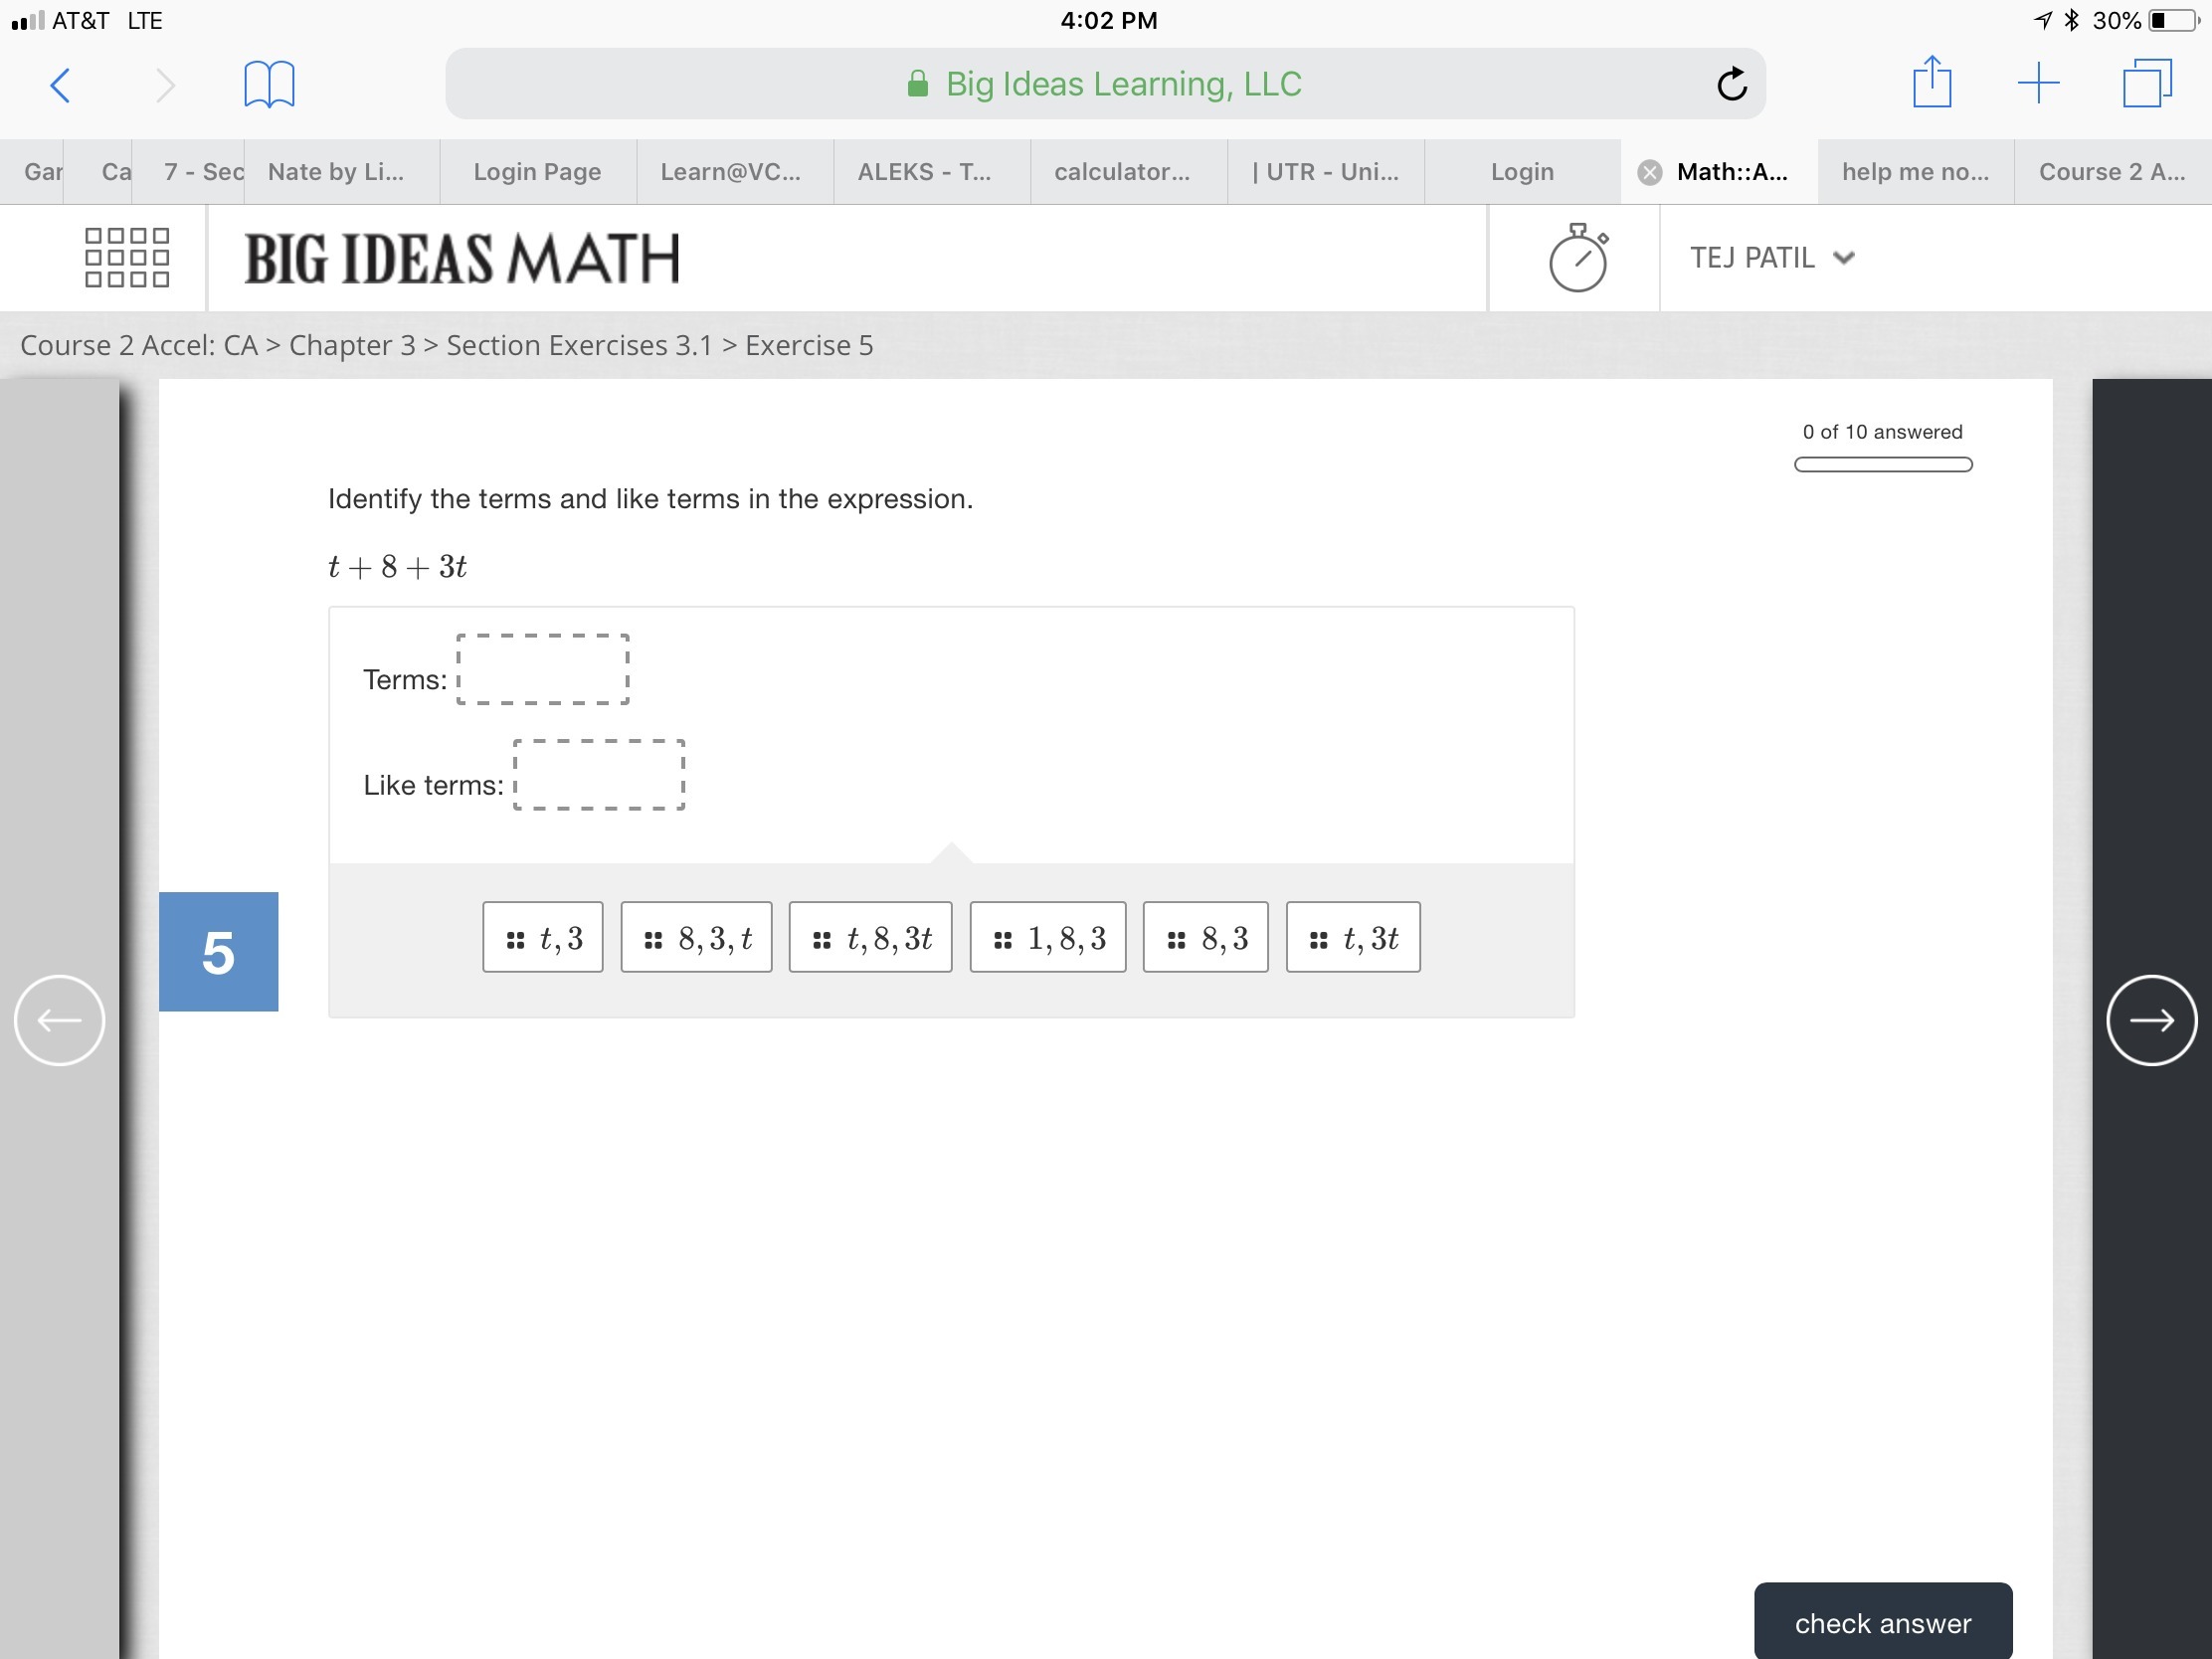Select the "t, 3t" answer tile
The width and height of the screenshot is (2212, 1659).
click(x=1352, y=938)
